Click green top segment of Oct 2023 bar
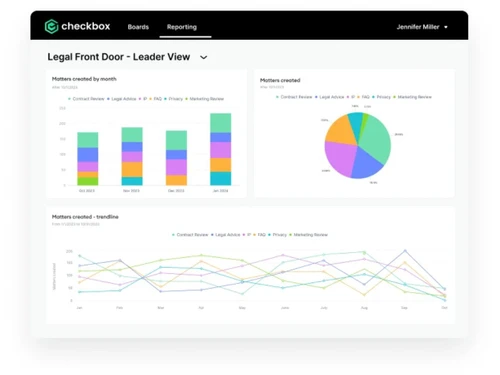 coord(88,140)
